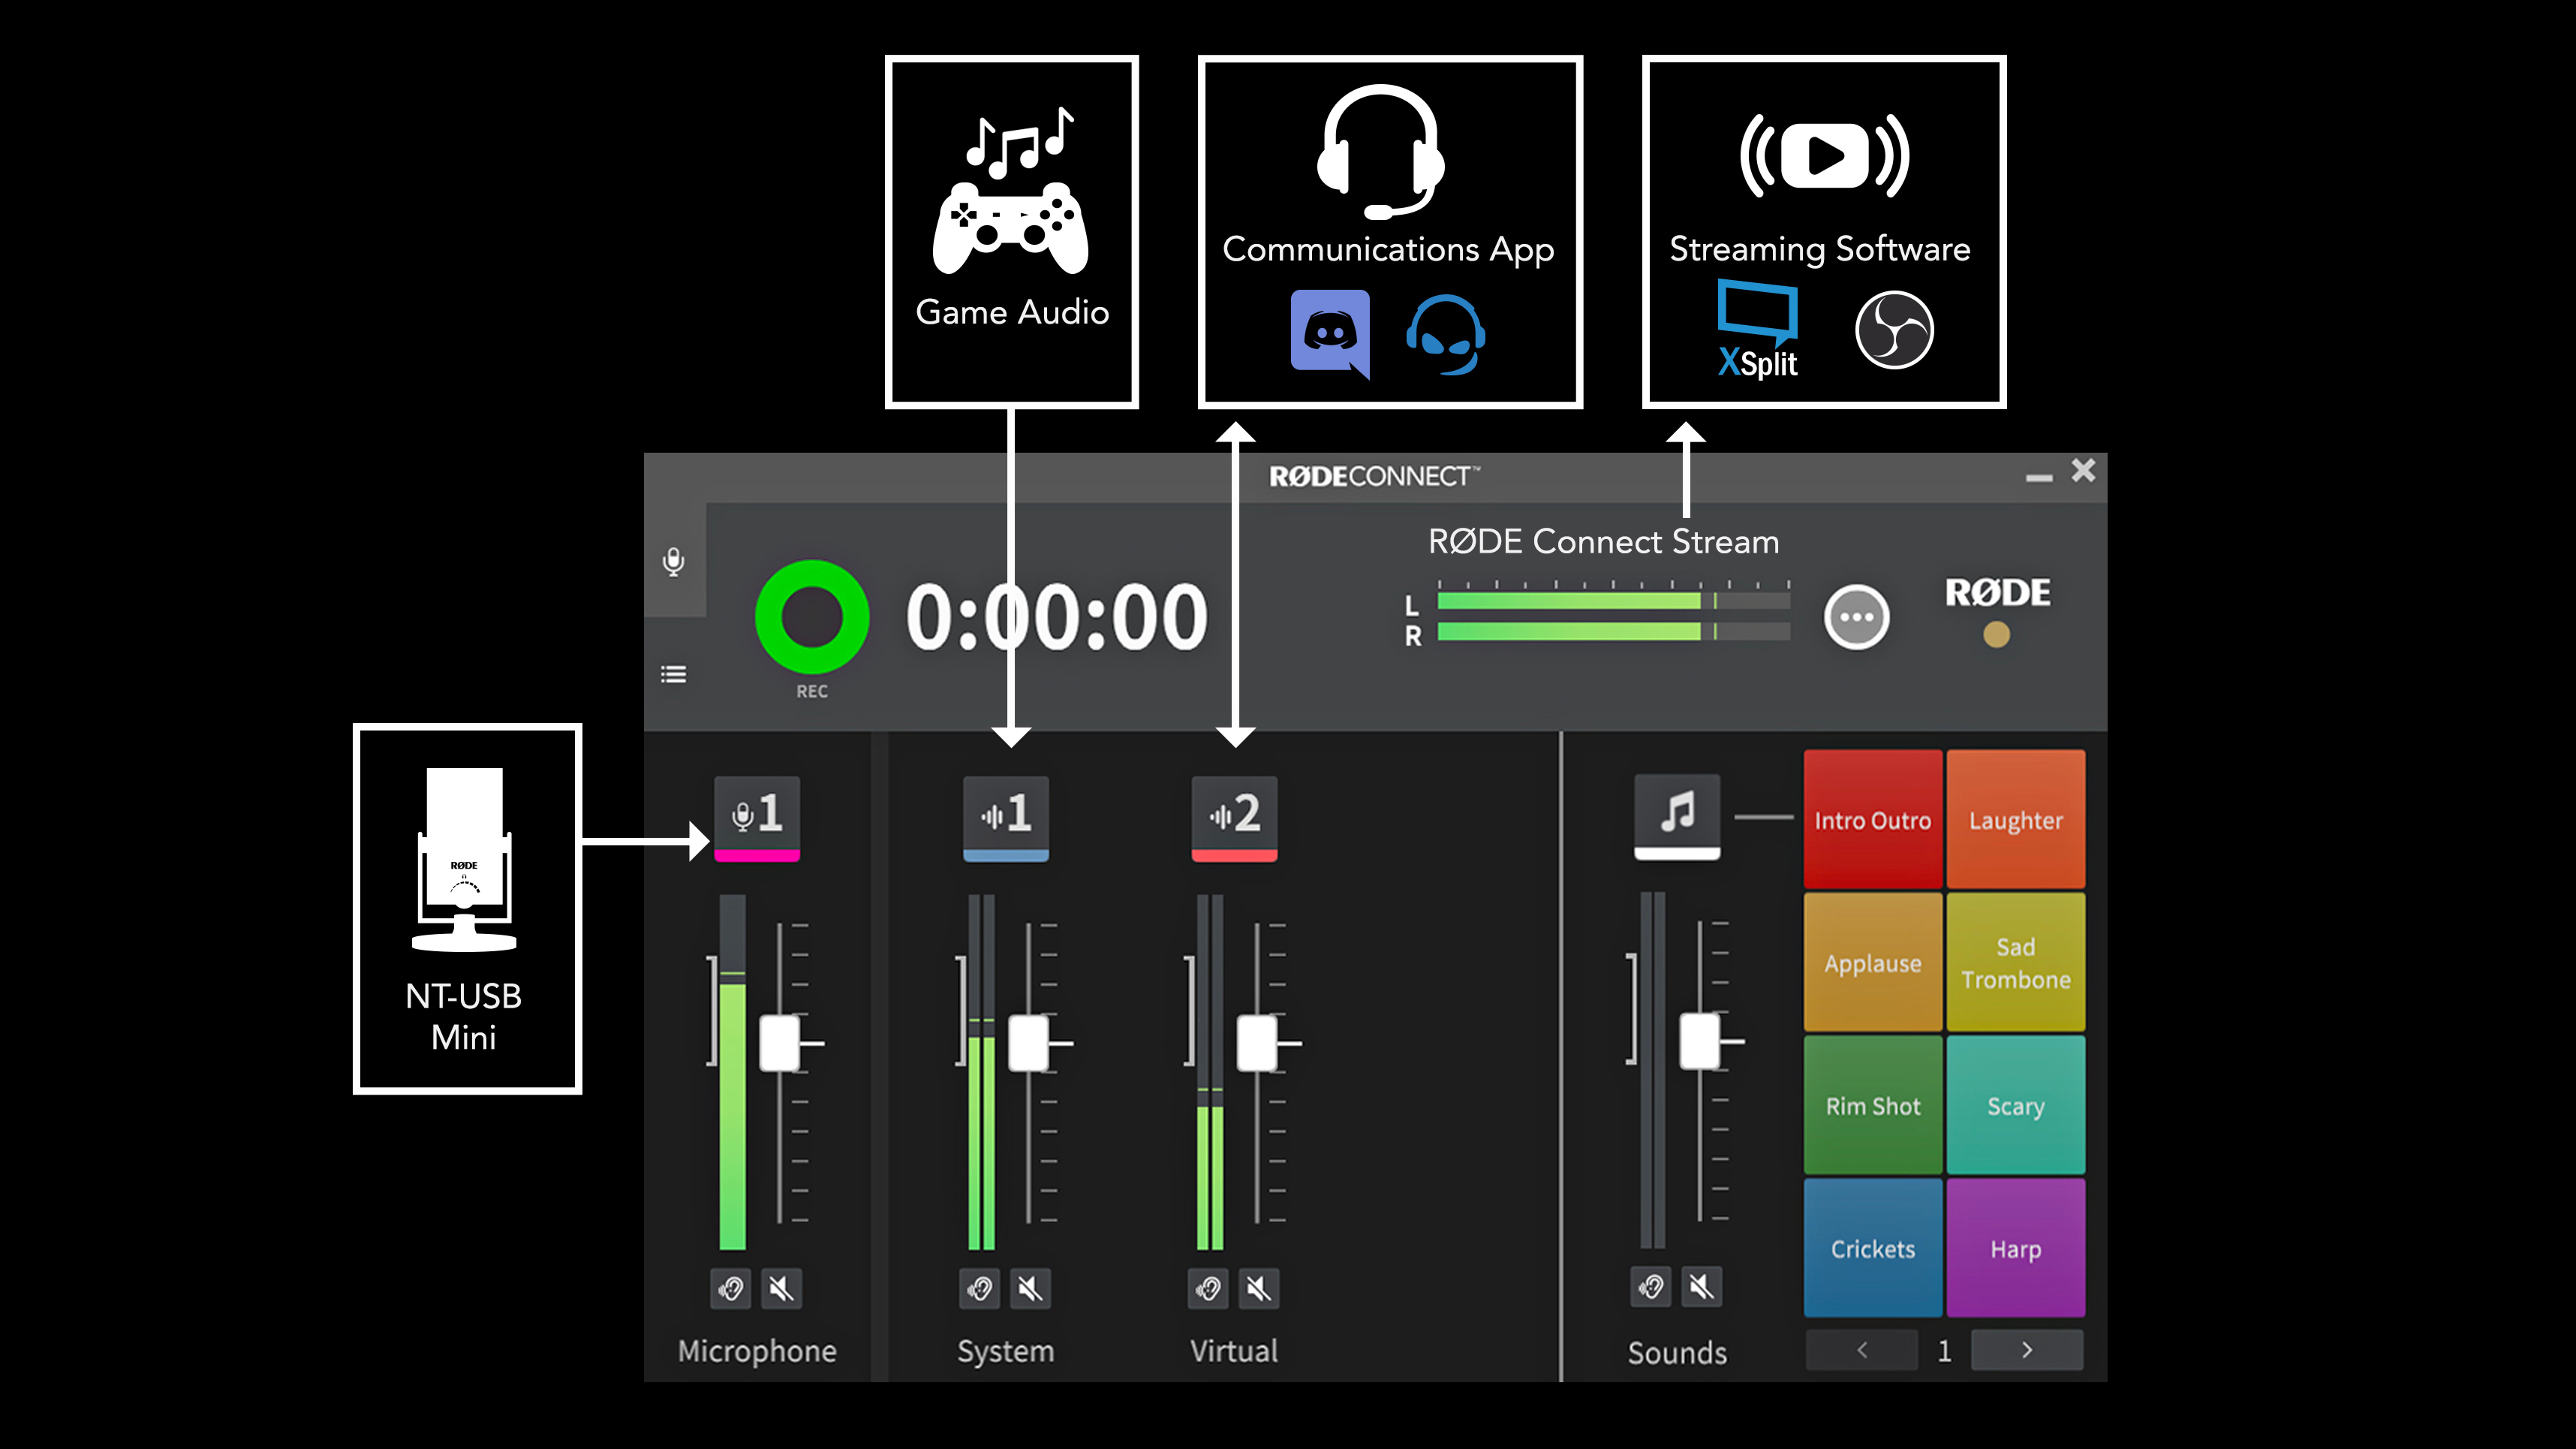Go to next sound pad bank

(2027, 1350)
